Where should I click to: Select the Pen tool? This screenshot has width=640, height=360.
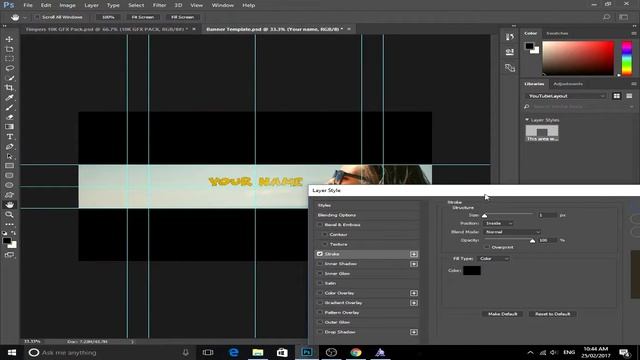tap(9, 147)
